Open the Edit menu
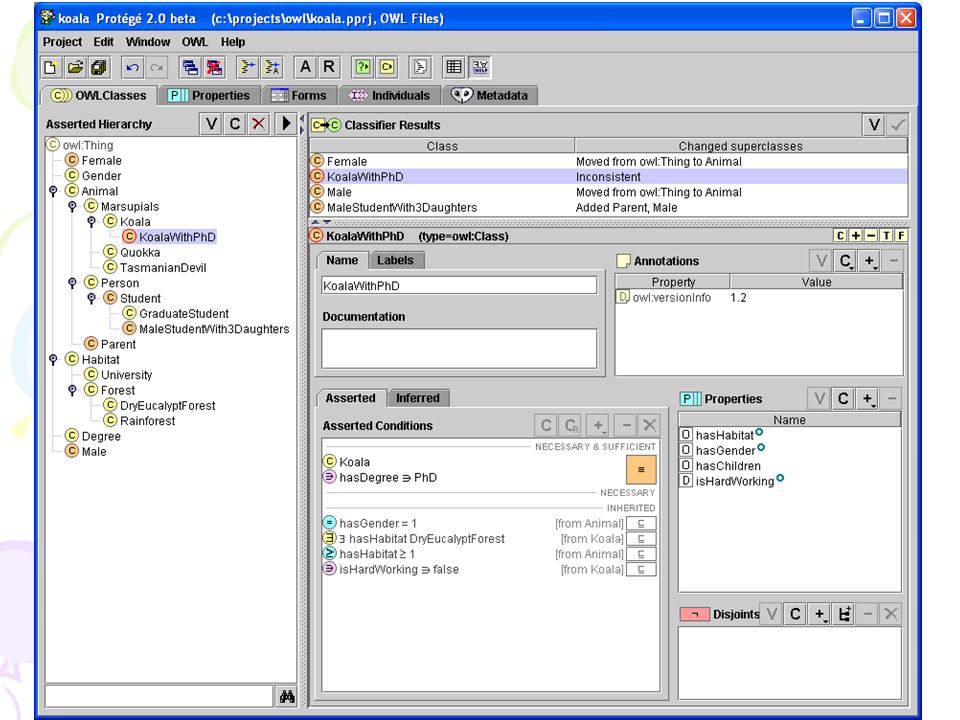The image size is (960, 720). [103, 42]
